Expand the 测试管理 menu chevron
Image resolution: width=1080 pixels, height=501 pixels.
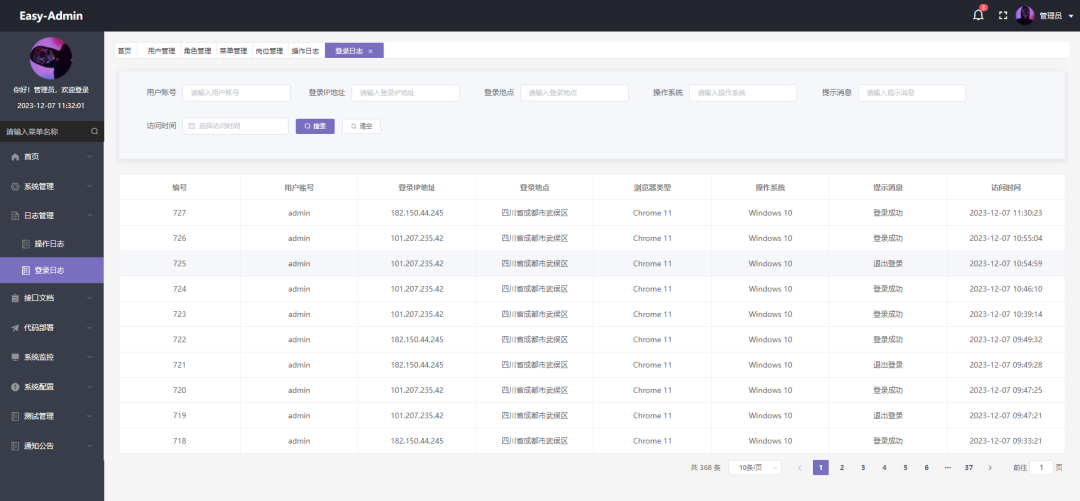[90, 416]
